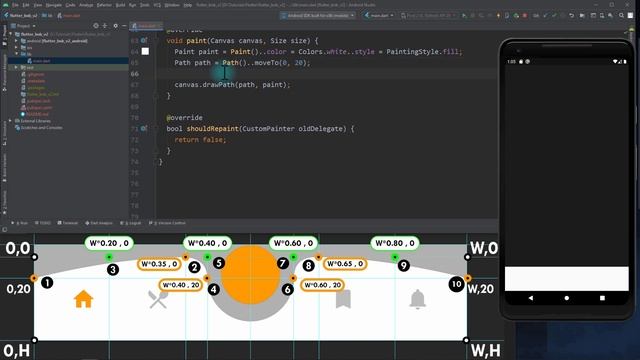Click the canvas.drawPath(path, paint) code line
Screen dimensions: 640x360
pos(232,84)
